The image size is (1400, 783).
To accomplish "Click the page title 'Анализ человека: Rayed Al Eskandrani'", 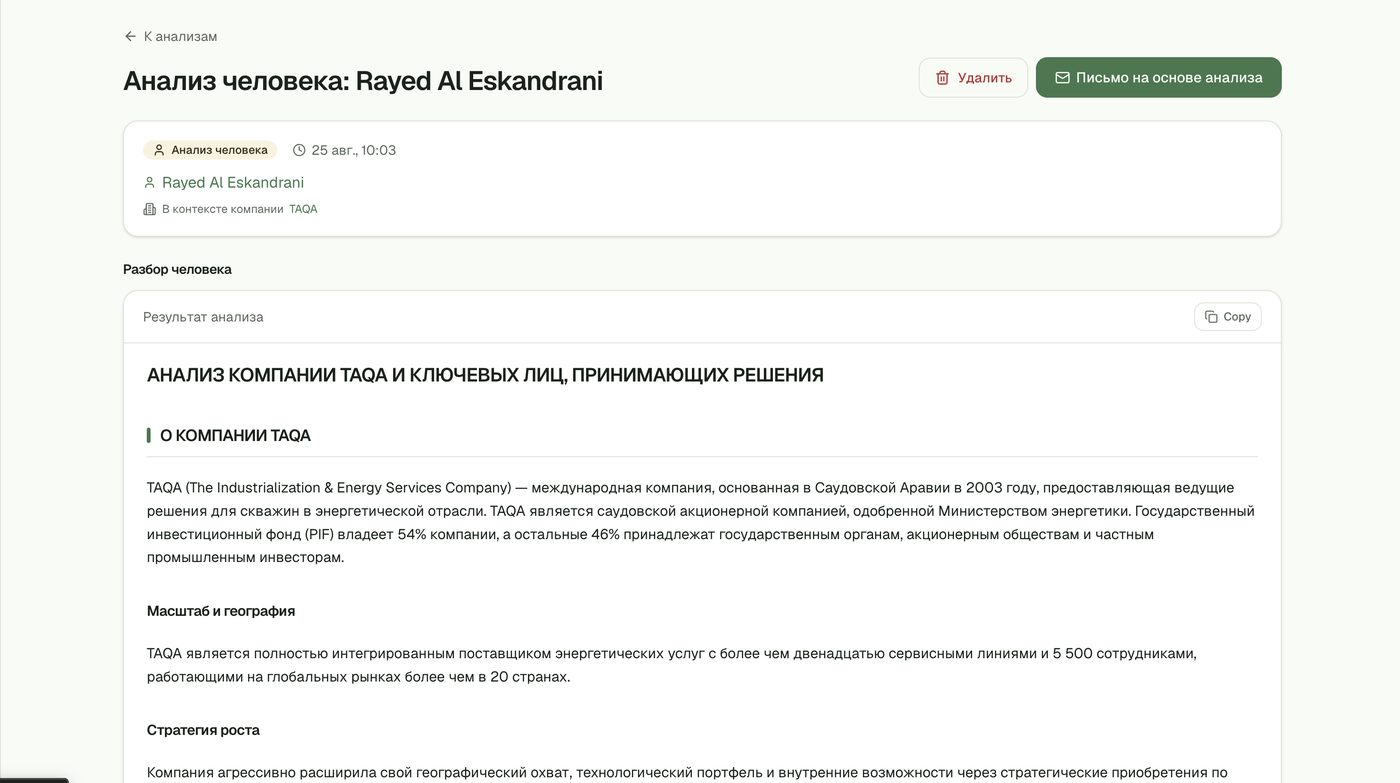I will click(x=363, y=81).
